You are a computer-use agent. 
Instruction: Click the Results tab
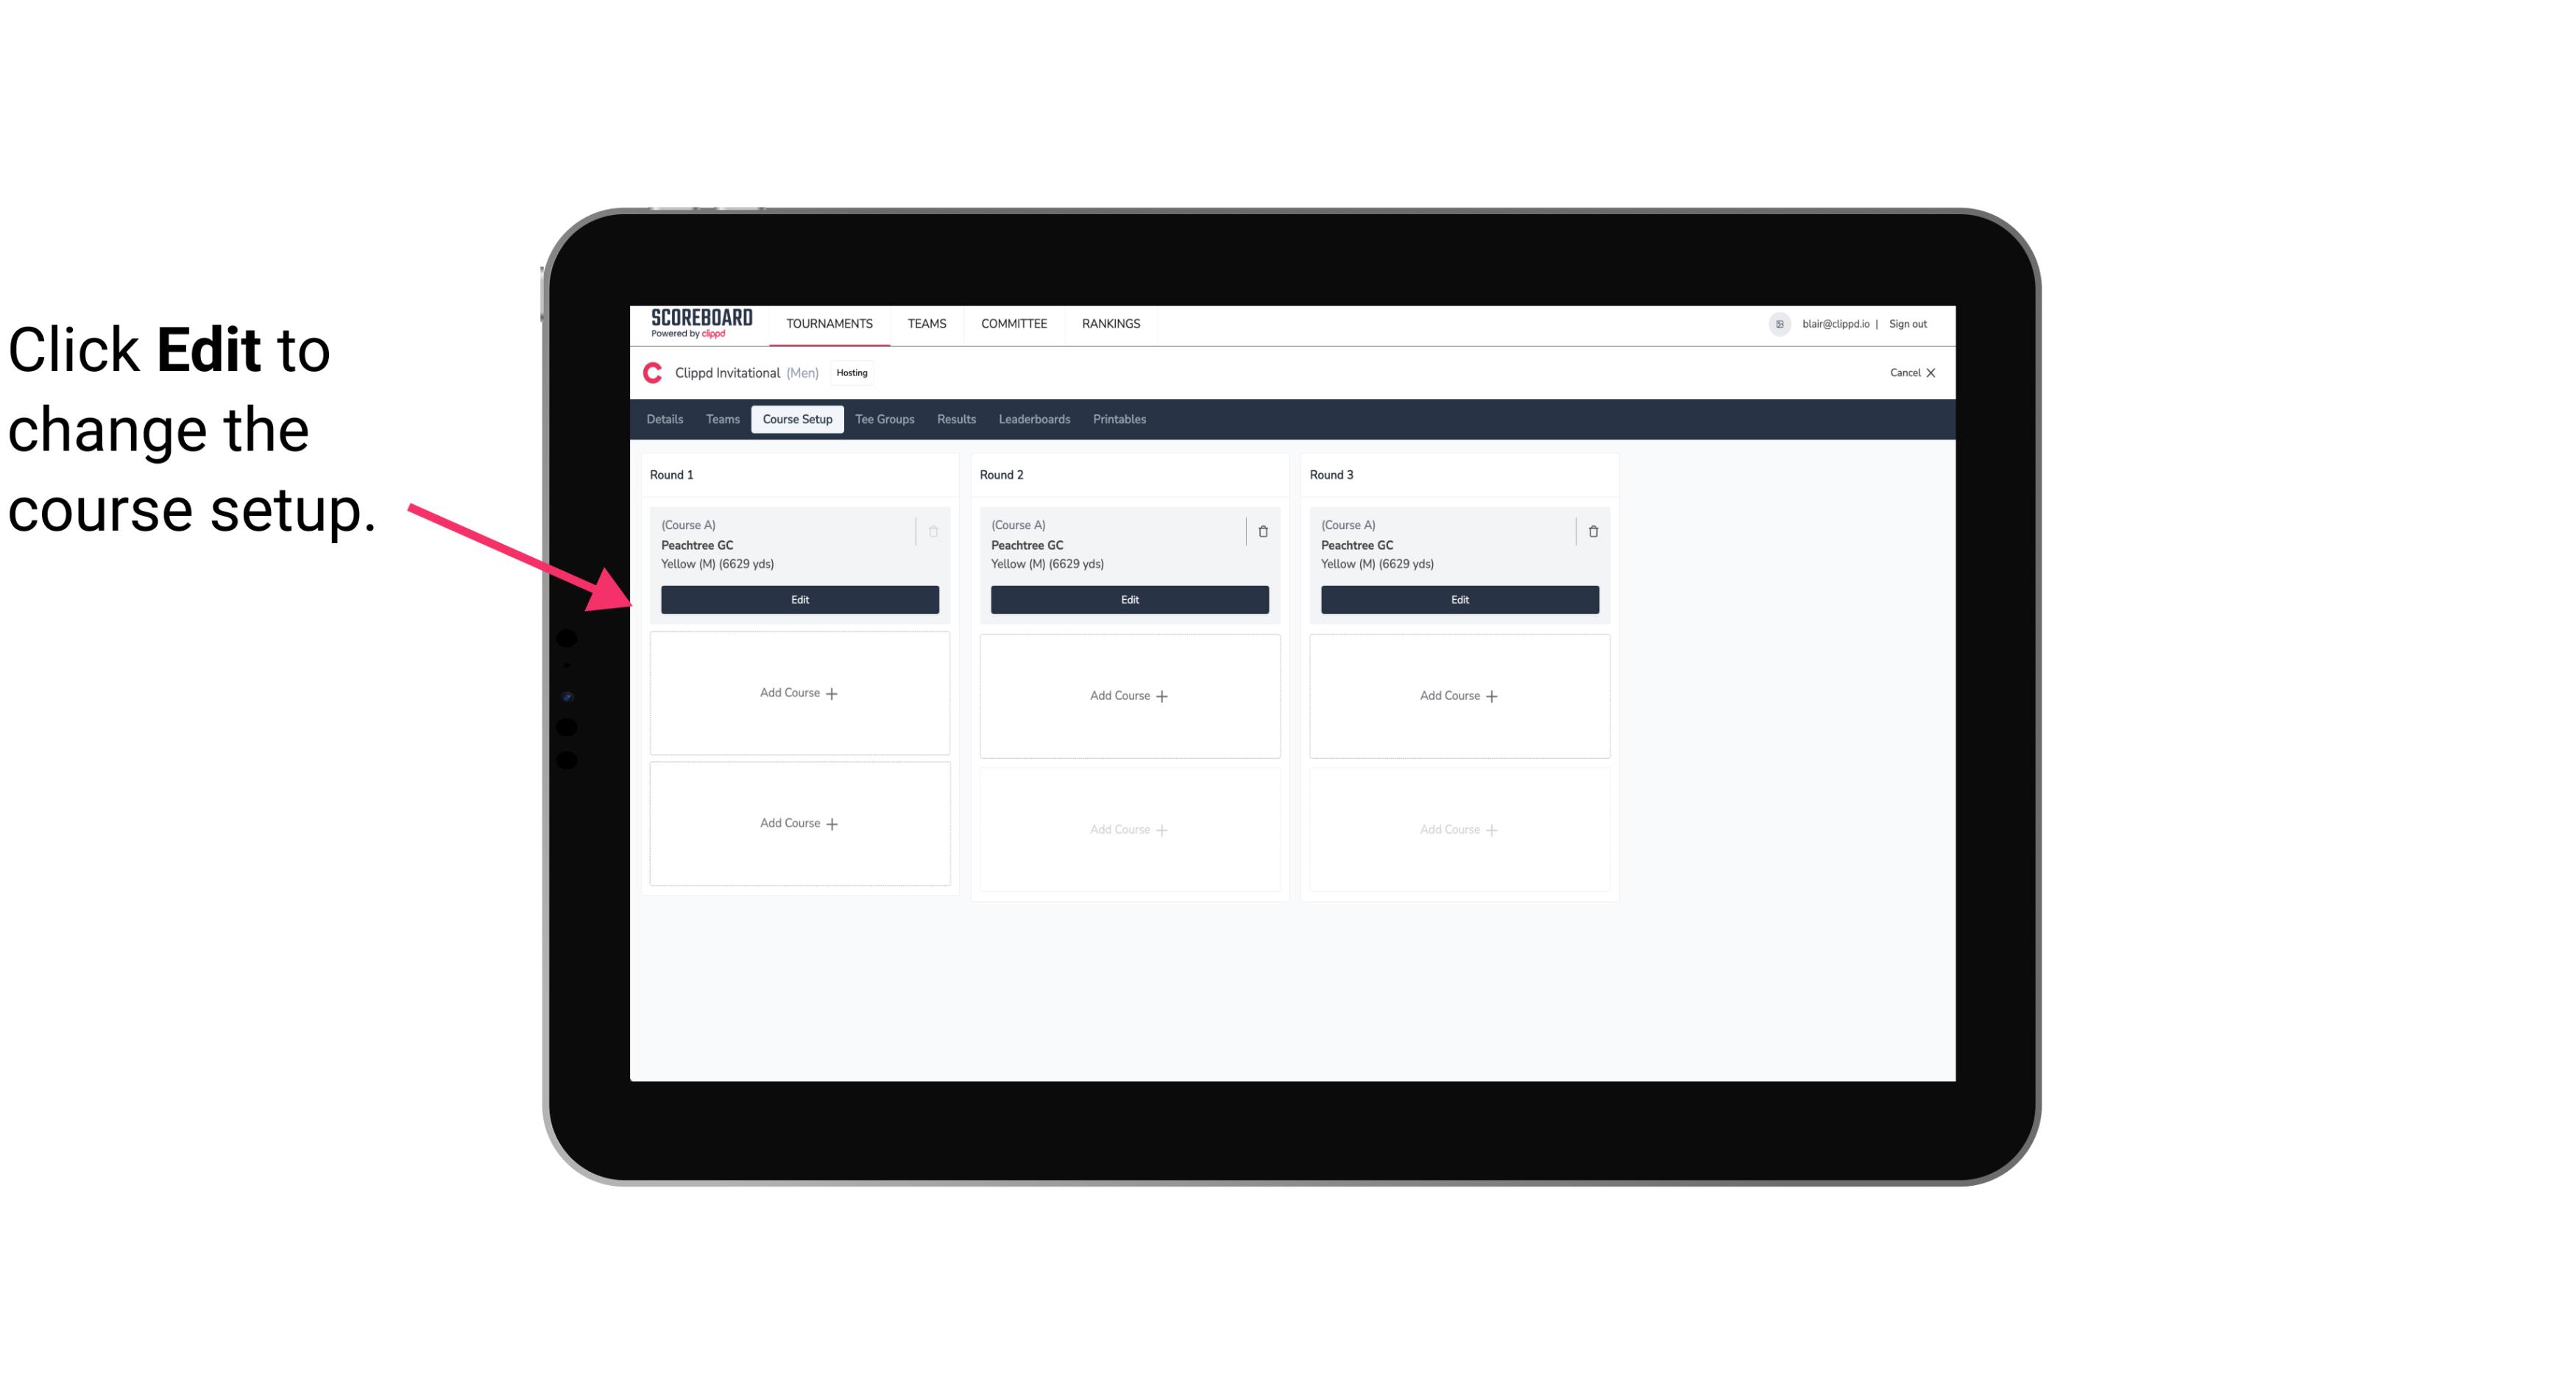(957, 420)
